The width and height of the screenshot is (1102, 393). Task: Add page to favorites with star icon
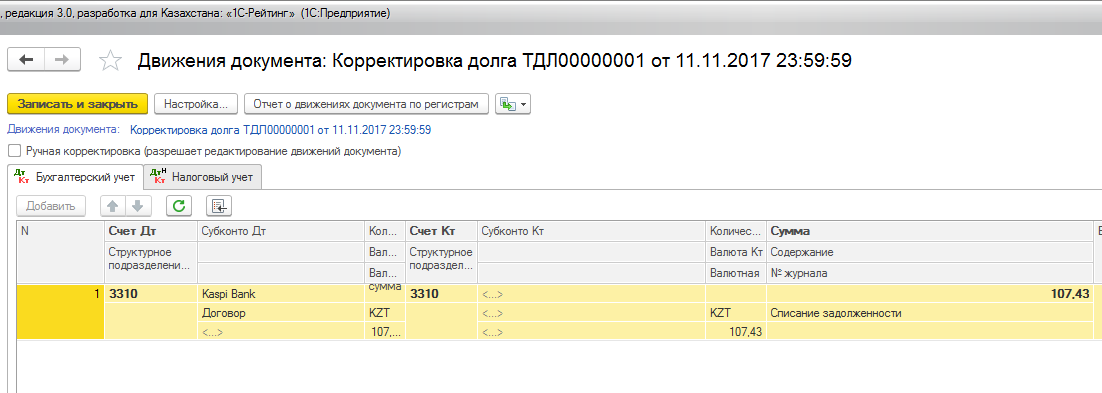pyautogui.click(x=110, y=60)
